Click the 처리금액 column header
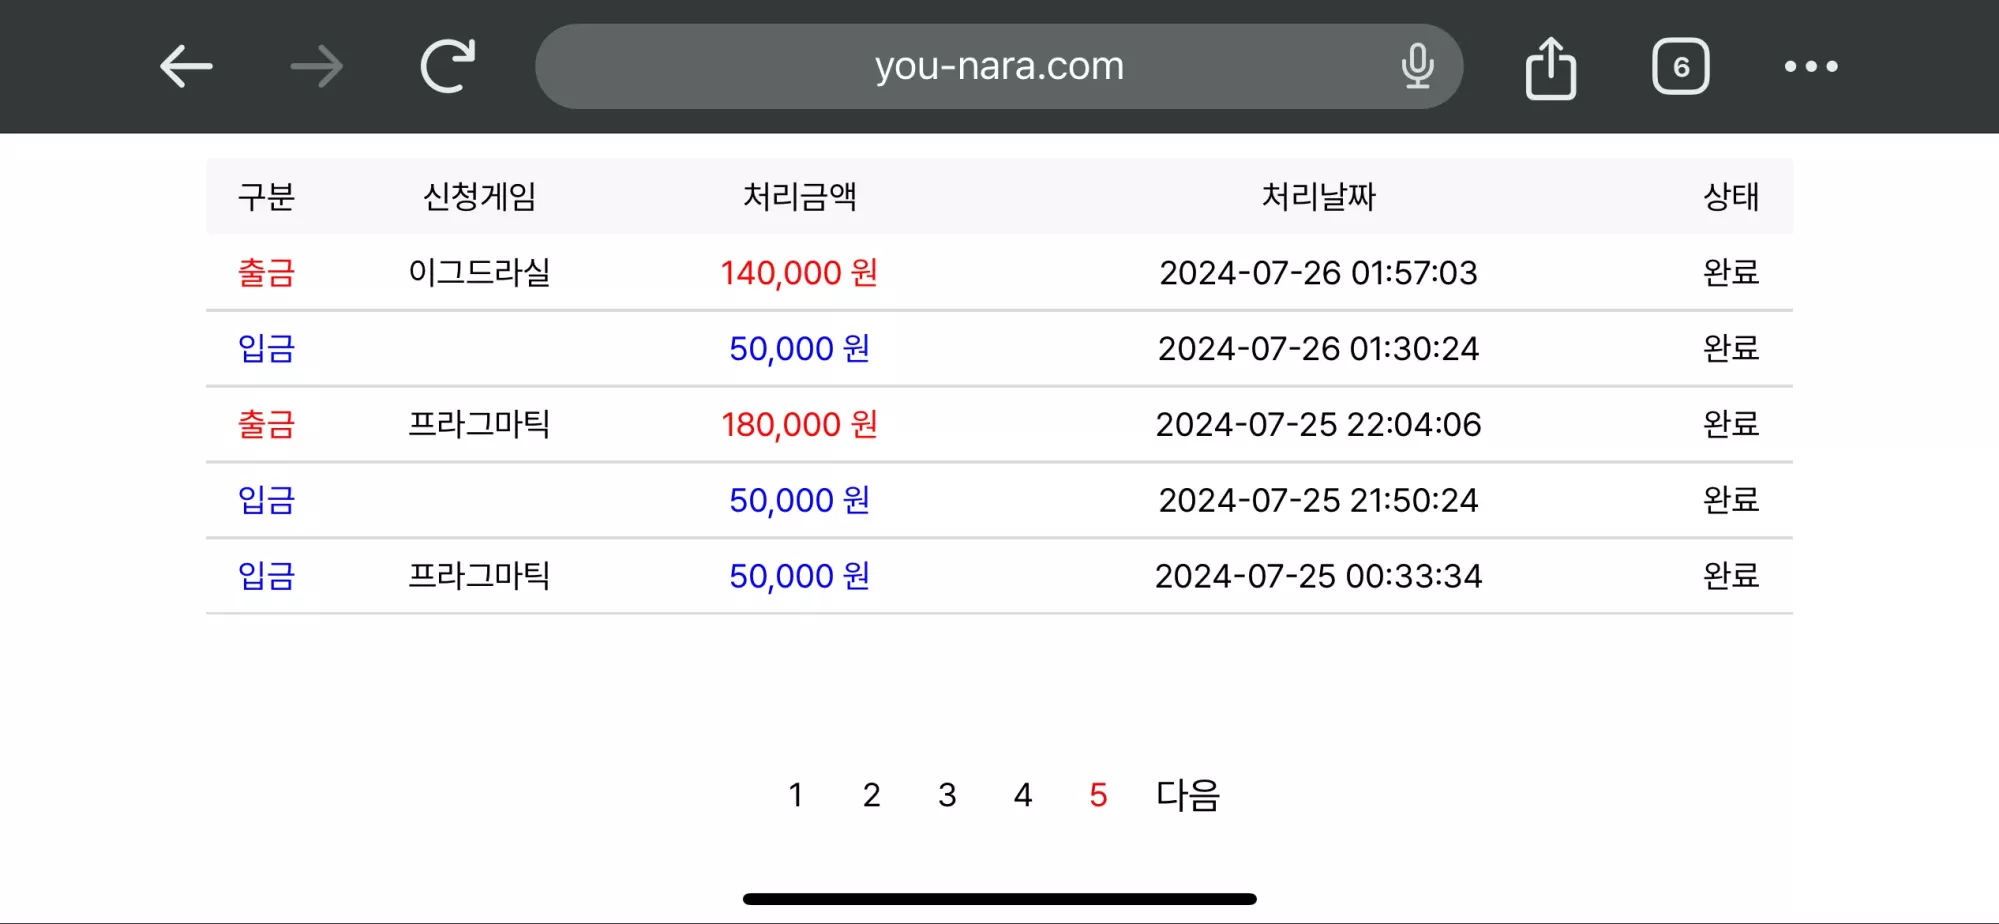This screenshot has width=1999, height=924. (x=799, y=196)
